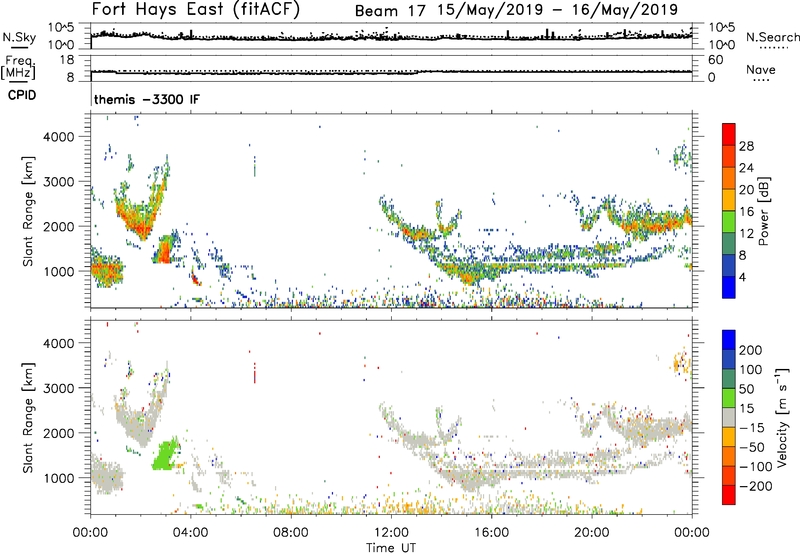Viewport: 800px width, 554px height.
Task: Click the "-15" tick on the Velocity colorbar
Action: [752, 427]
